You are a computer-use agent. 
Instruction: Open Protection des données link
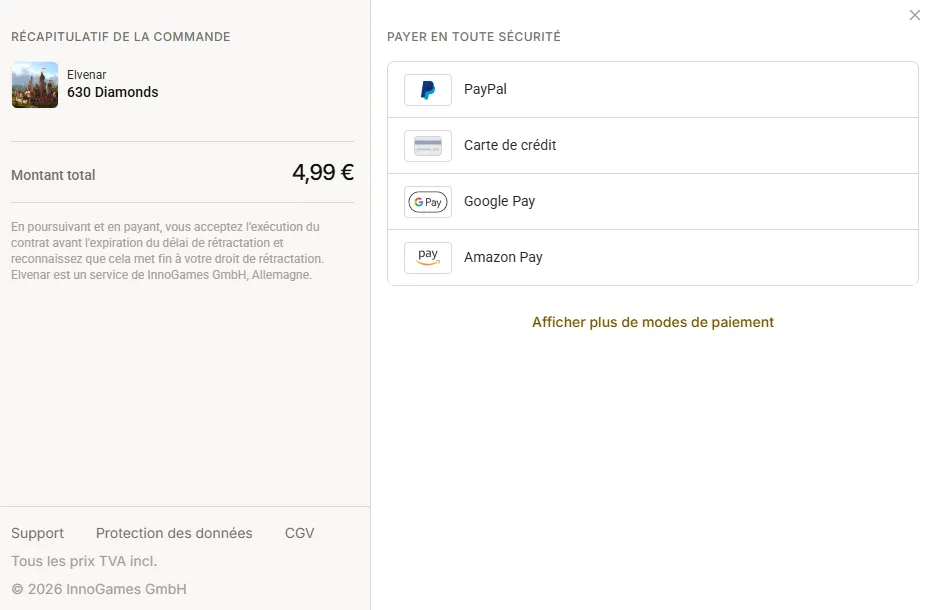tap(174, 533)
